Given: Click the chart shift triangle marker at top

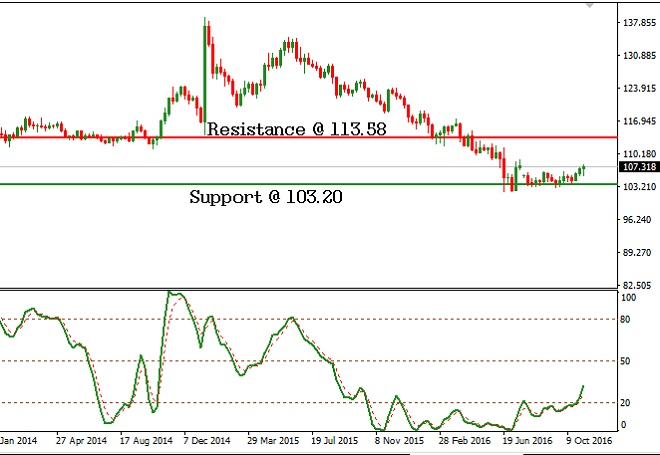Looking at the screenshot, I should coord(590,5).
